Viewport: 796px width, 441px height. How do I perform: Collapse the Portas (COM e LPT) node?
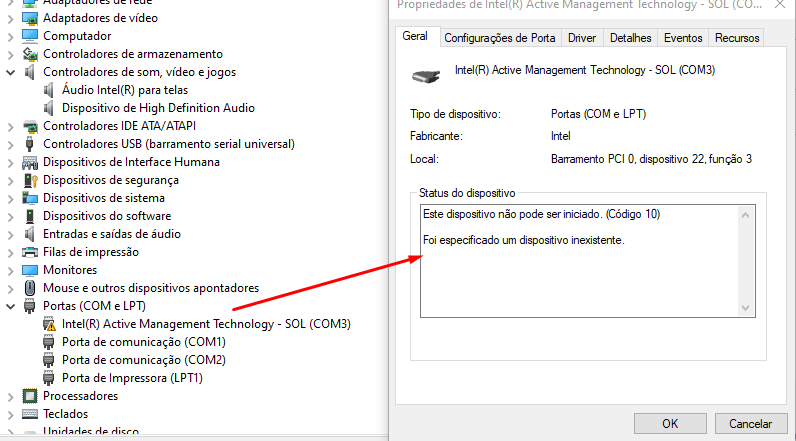pos(10,307)
